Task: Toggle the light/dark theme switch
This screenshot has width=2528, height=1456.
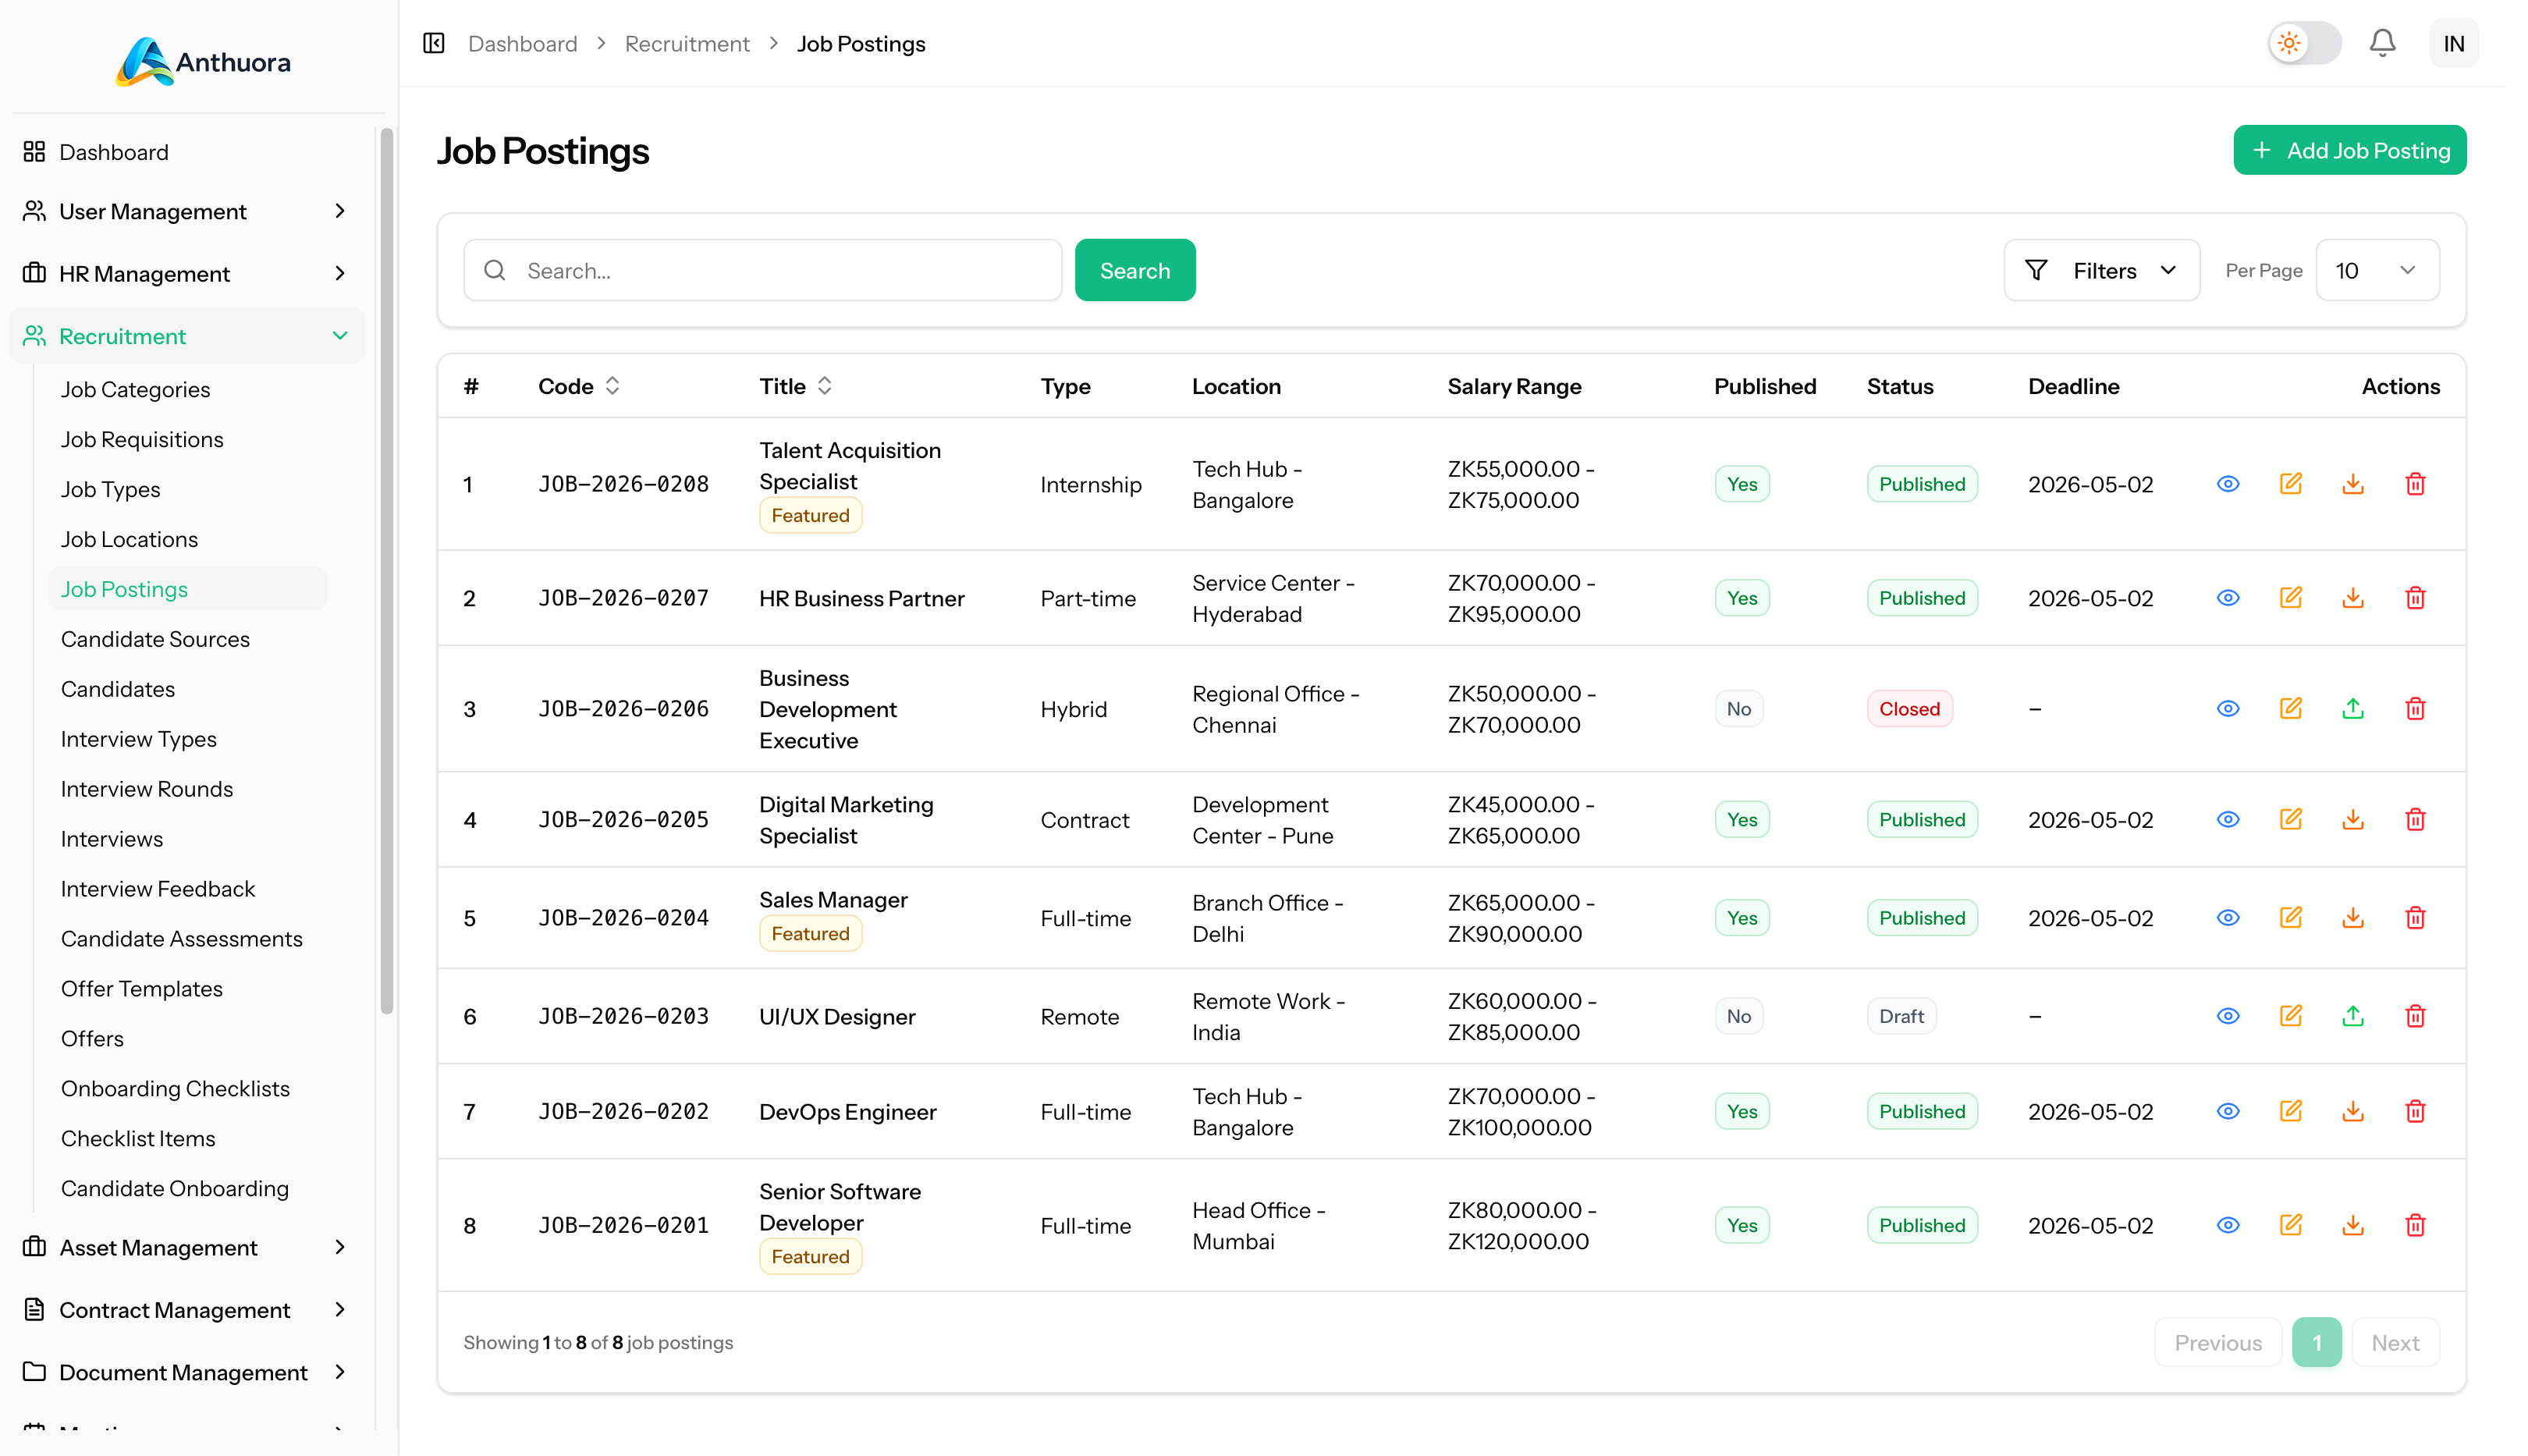Action: tap(2303, 43)
